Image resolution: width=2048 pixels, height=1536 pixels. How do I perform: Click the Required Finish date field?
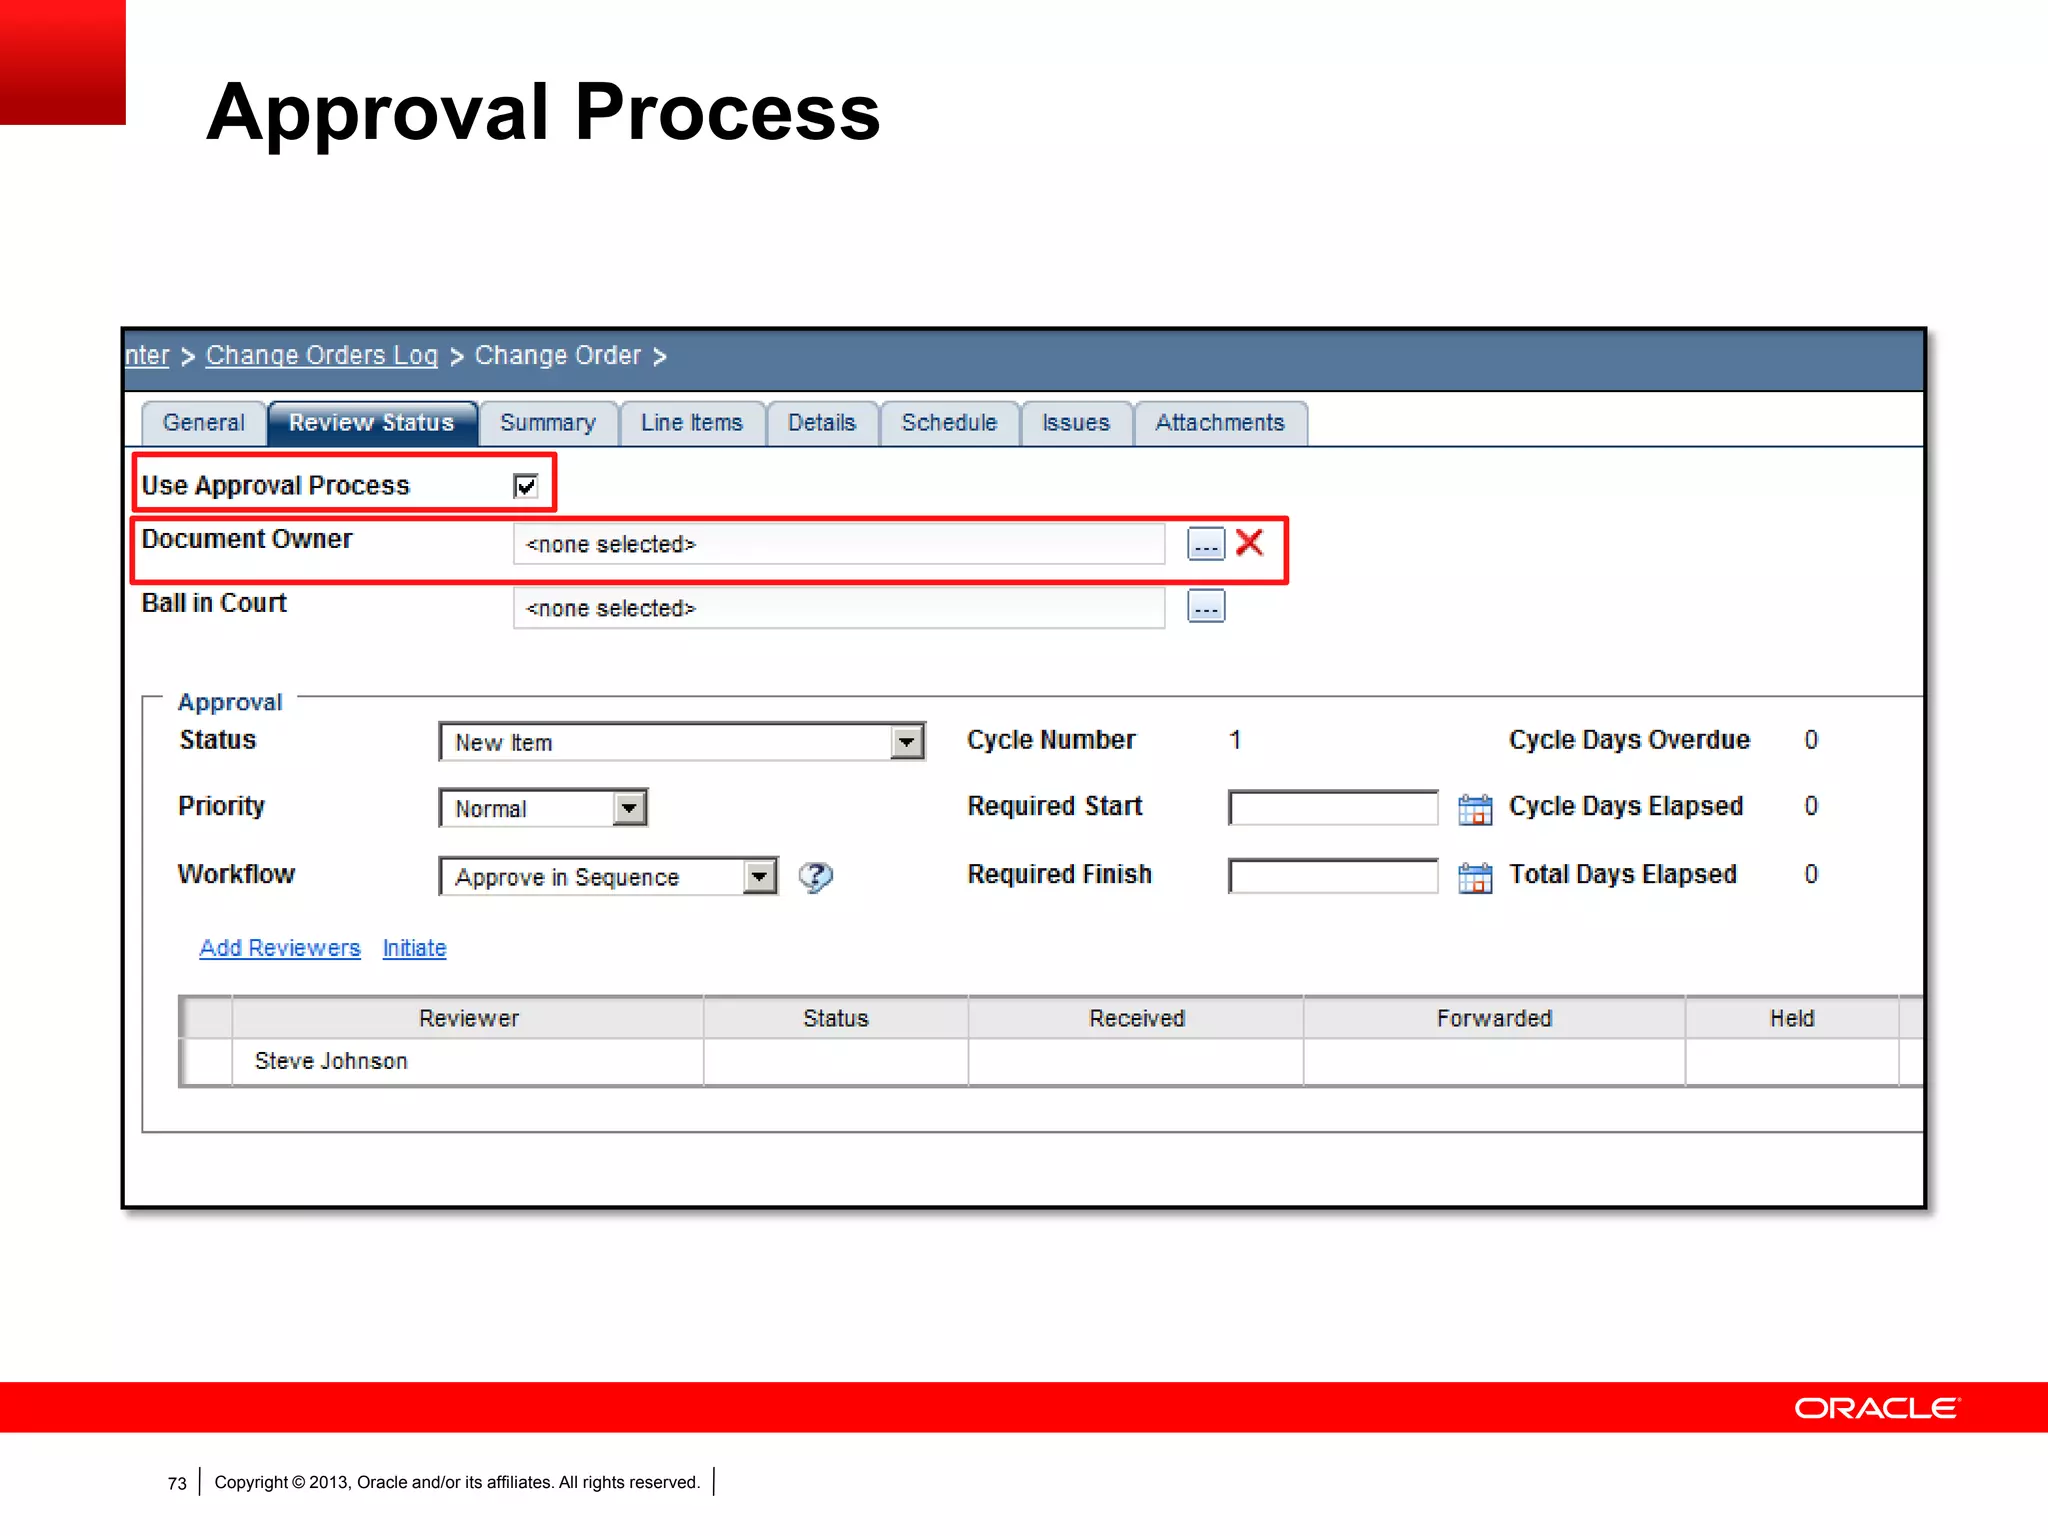[x=1333, y=877]
